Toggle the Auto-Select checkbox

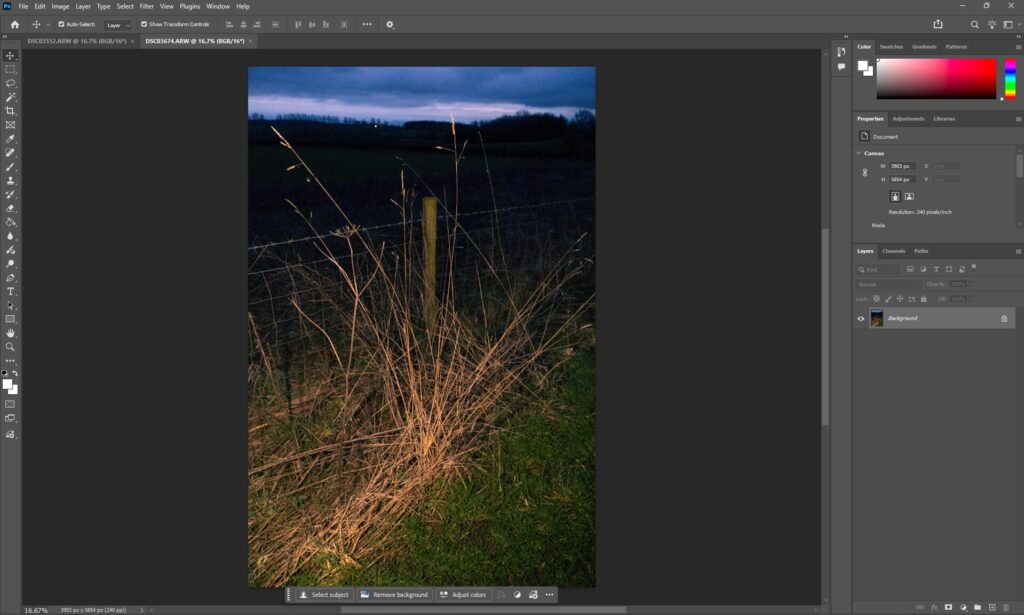point(62,24)
